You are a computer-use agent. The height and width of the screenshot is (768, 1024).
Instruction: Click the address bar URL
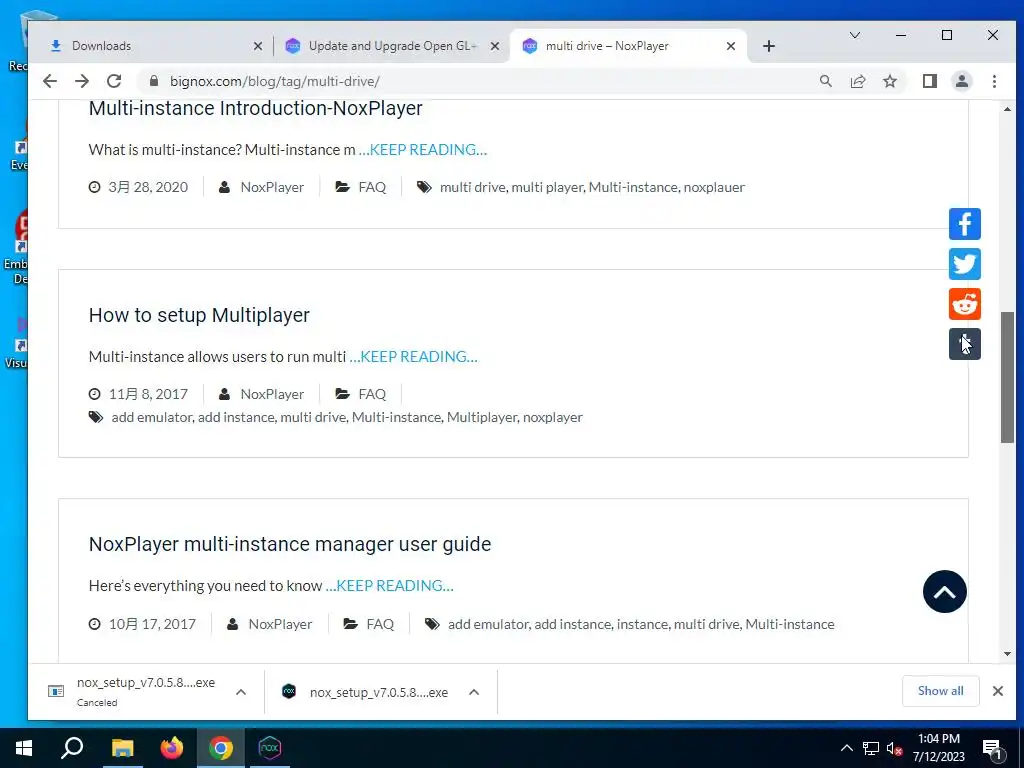click(x=275, y=81)
